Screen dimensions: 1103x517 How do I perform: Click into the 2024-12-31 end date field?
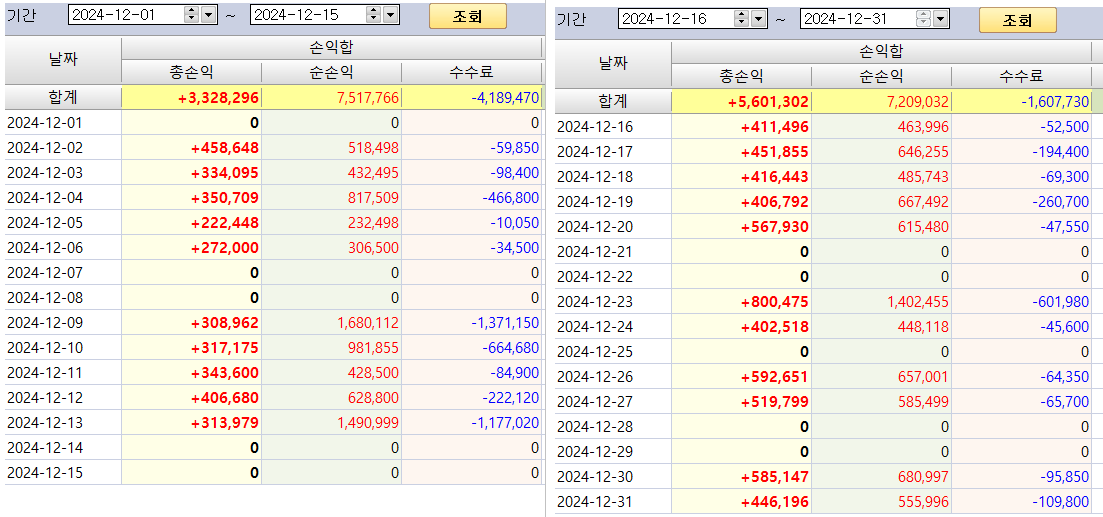coord(858,19)
